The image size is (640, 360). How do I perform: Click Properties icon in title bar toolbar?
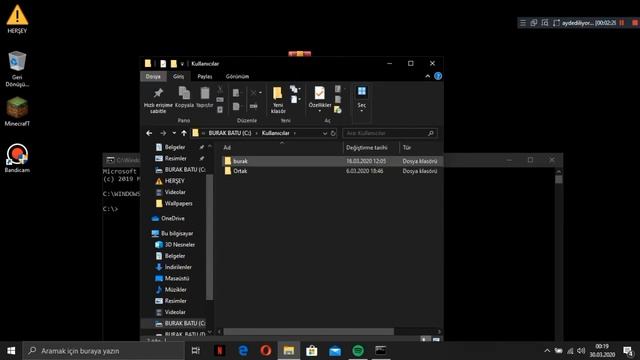pyautogui.click(x=163, y=64)
